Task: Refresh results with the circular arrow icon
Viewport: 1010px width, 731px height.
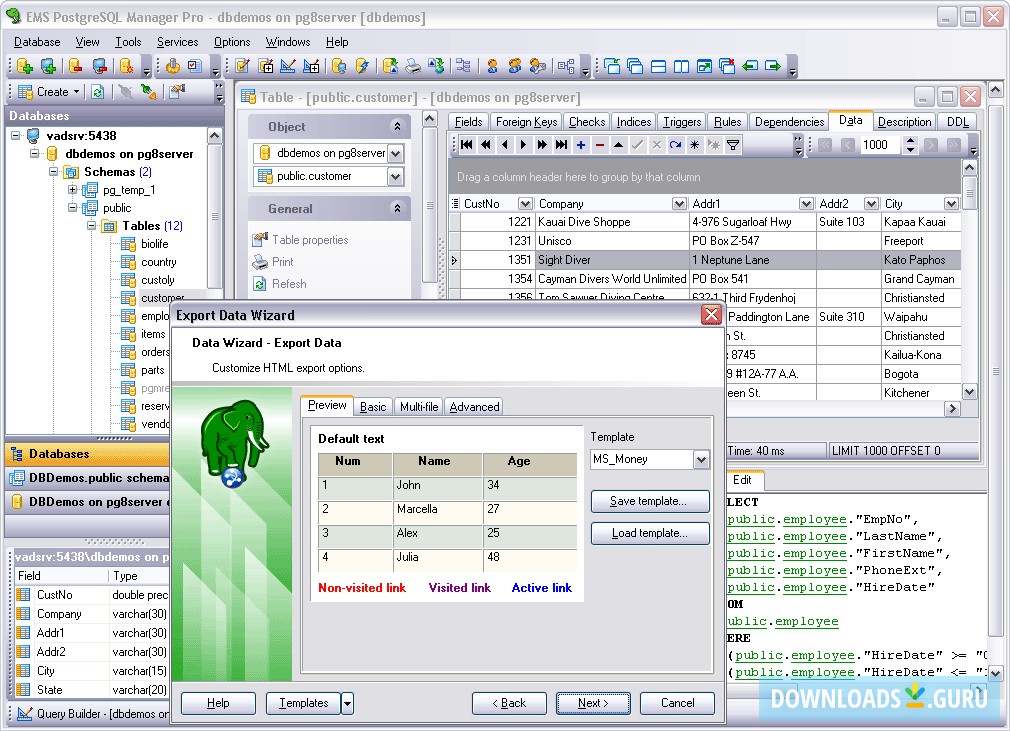Action: tap(676, 145)
